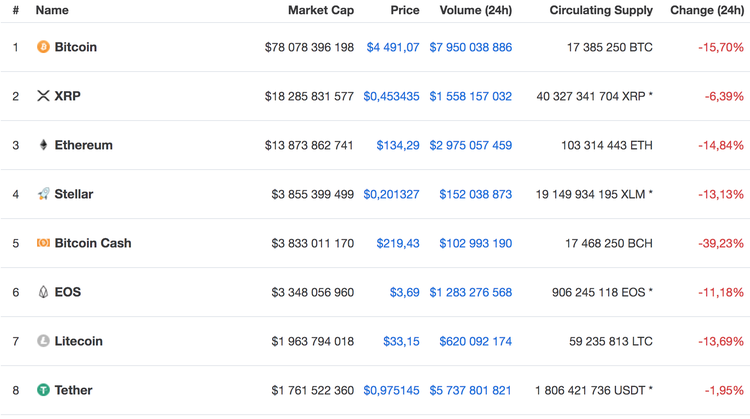Select Bitcoin market cap $78 078 396 198
The width and height of the screenshot is (750, 419).
tap(309, 47)
